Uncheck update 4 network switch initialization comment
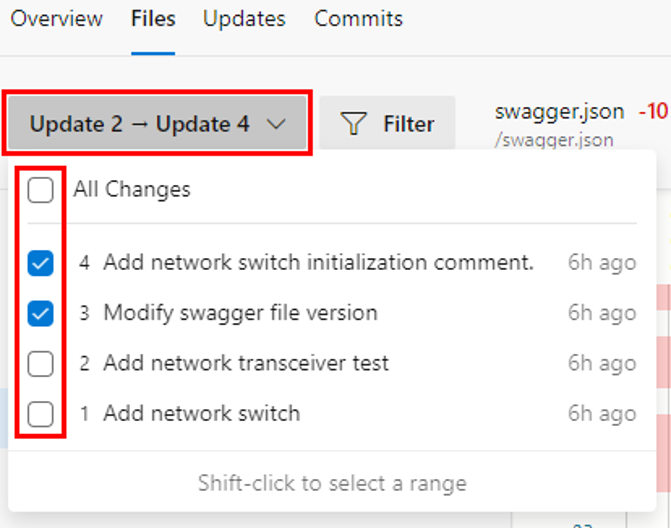The height and width of the screenshot is (528, 671). (x=40, y=263)
